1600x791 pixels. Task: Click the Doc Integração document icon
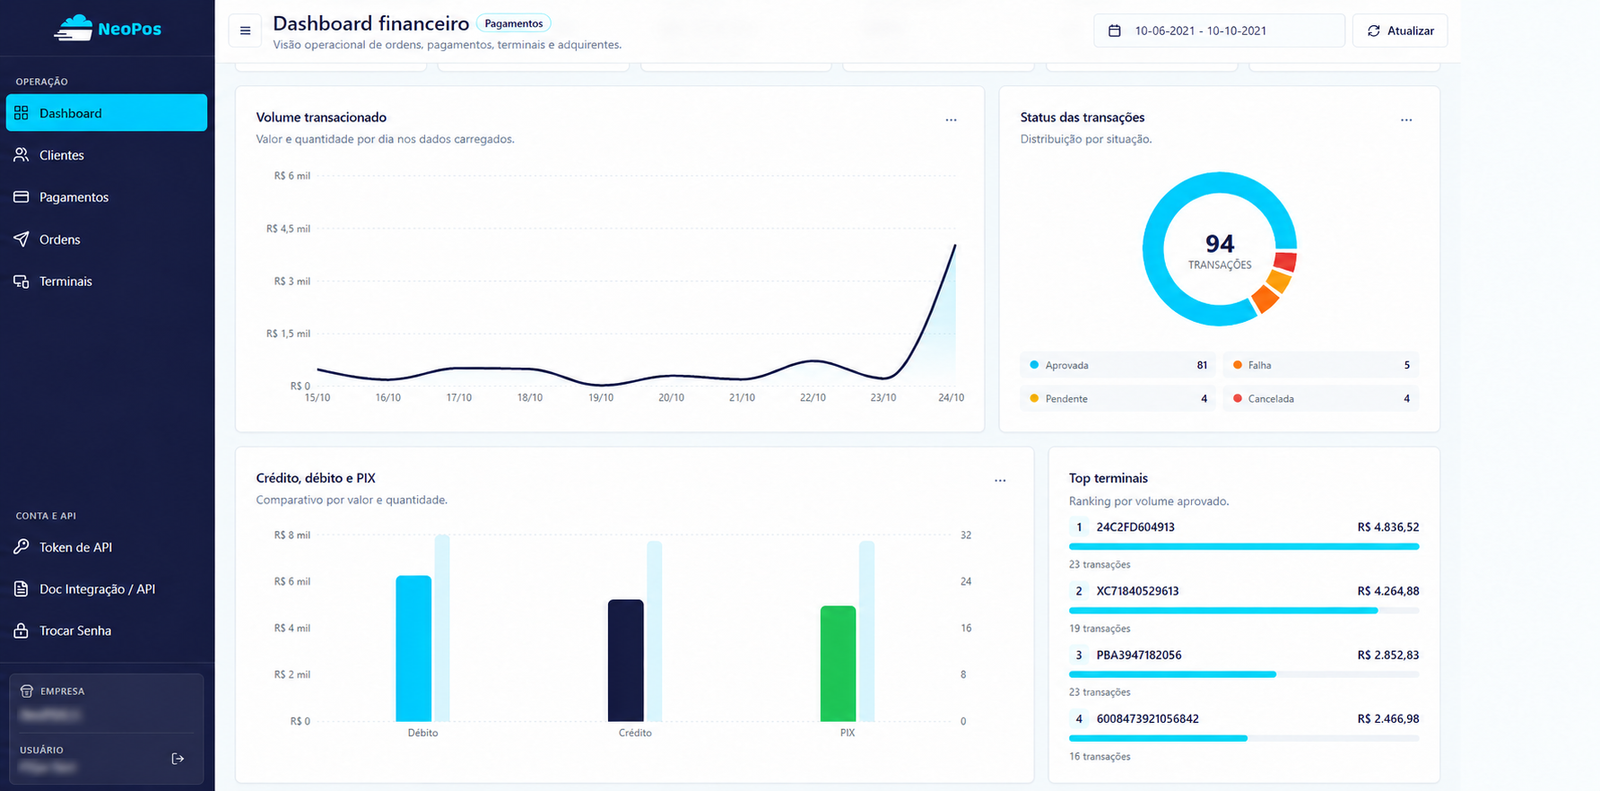pos(21,589)
